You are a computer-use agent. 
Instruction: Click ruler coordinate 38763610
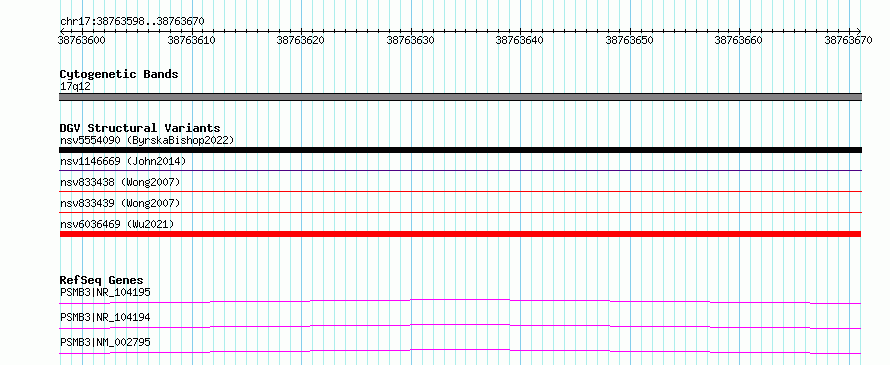(192, 40)
